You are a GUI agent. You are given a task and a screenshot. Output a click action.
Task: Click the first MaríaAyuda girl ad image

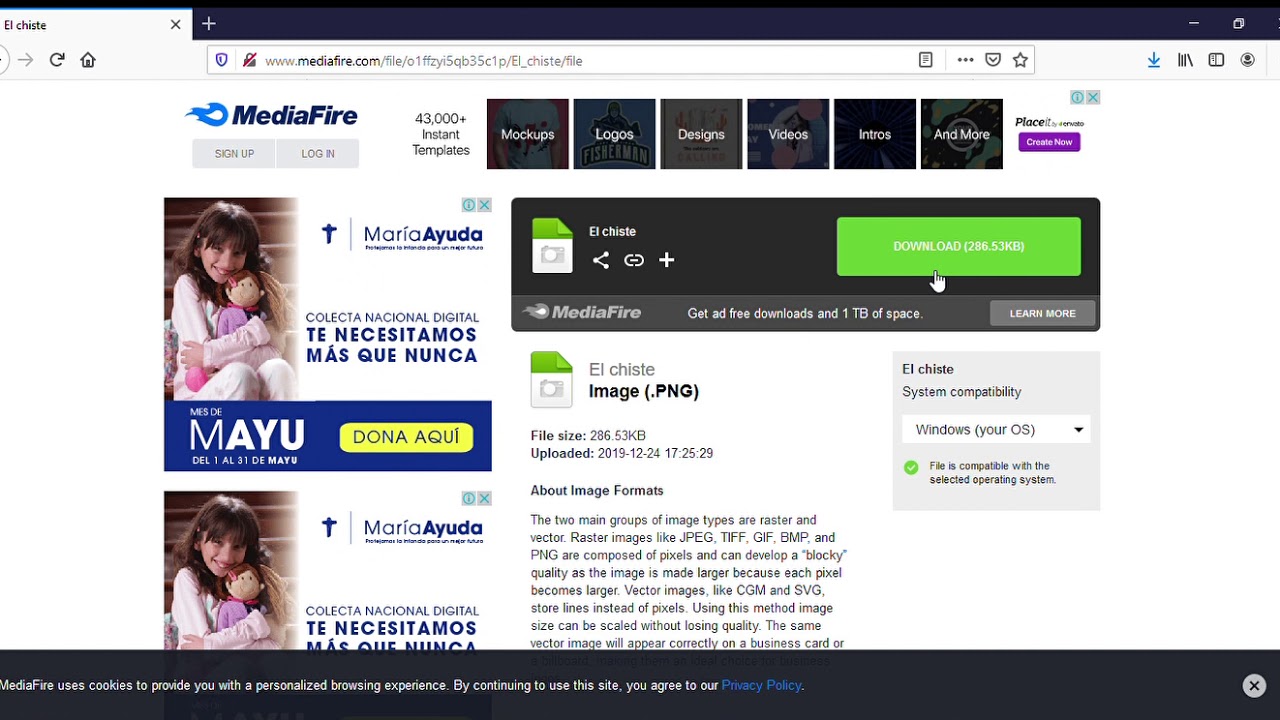tap(231, 299)
